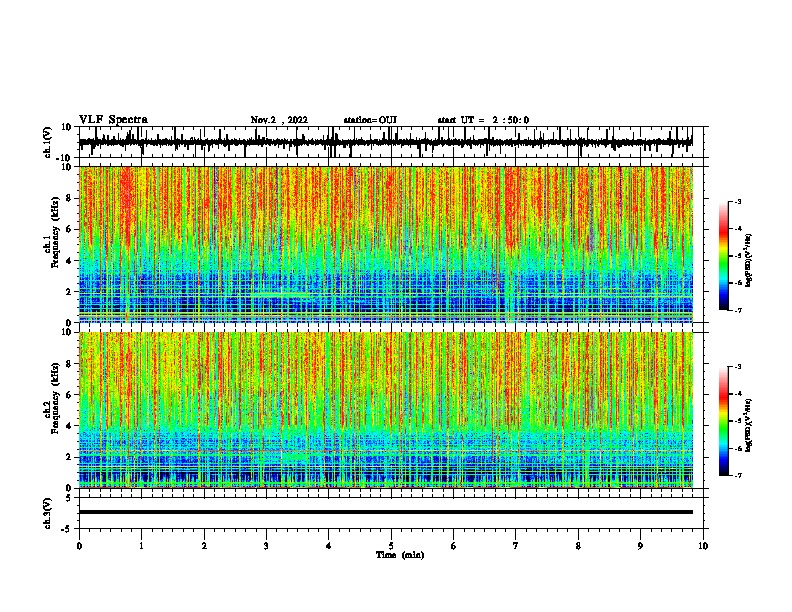
Task: Click inside the ch.2 spectrogram panel
Action: point(386,410)
